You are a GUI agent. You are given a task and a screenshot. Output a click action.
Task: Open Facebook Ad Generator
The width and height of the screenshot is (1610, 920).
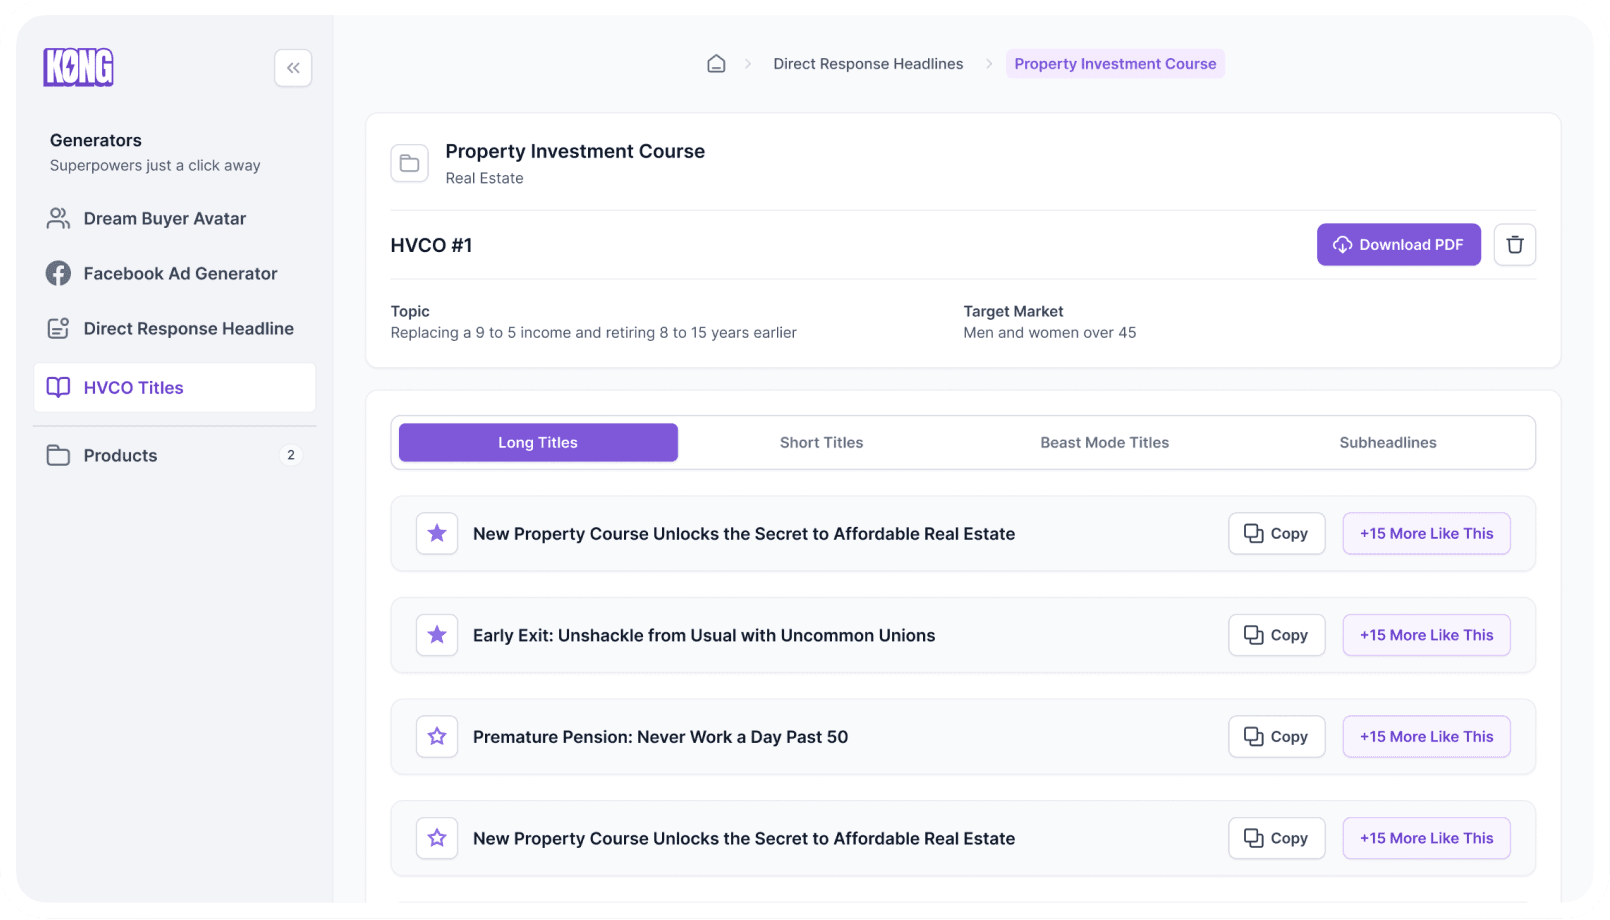point(180,274)
